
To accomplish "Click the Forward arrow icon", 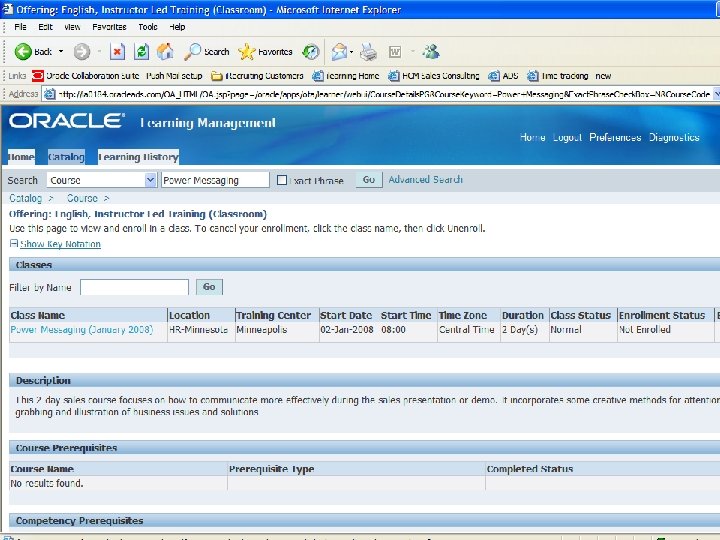I will 82,51.
